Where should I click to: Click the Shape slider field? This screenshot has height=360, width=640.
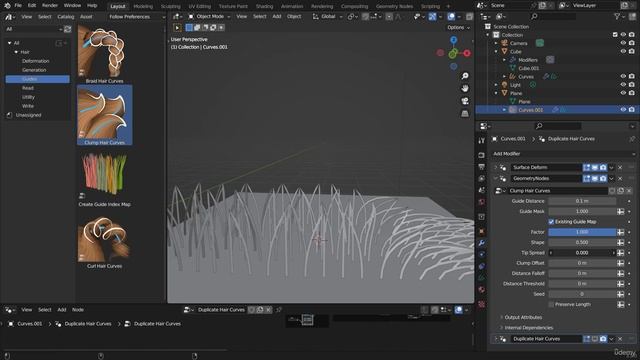tap(582, 242)
